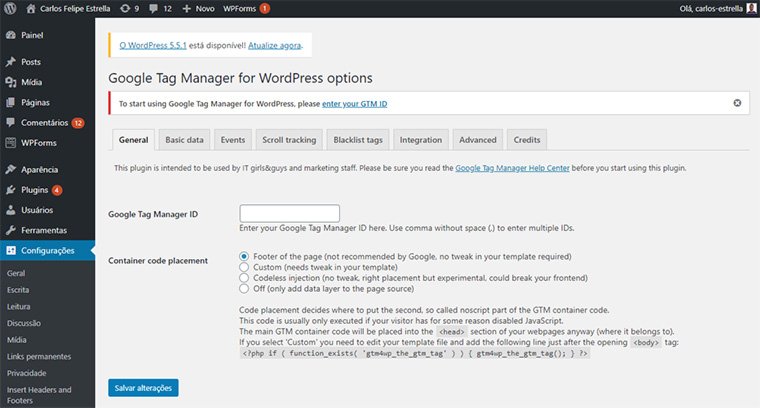The width and height of the screenshot is (760, 408).
Task: Select Custom placement radio option
Action: [x=244, y=267]
